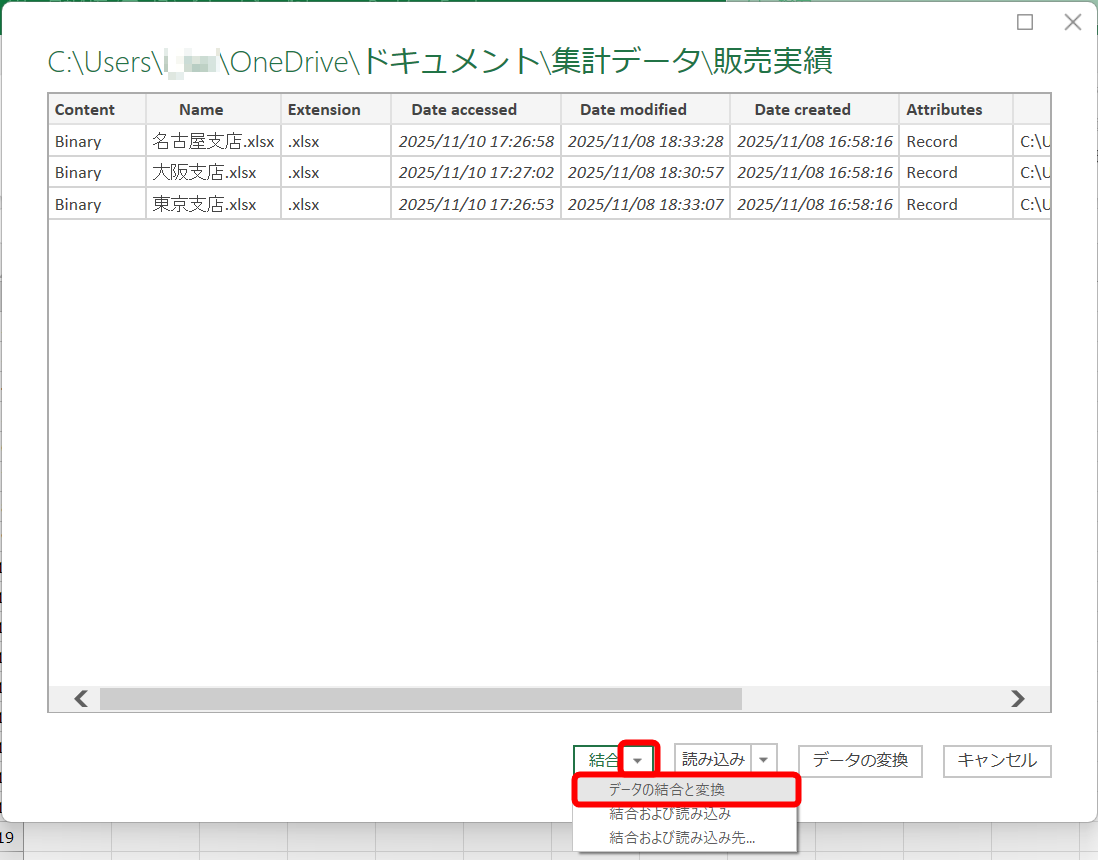
Task: Select the 名古屋支店.xlsx file row
Action: (x=213, y=141)
